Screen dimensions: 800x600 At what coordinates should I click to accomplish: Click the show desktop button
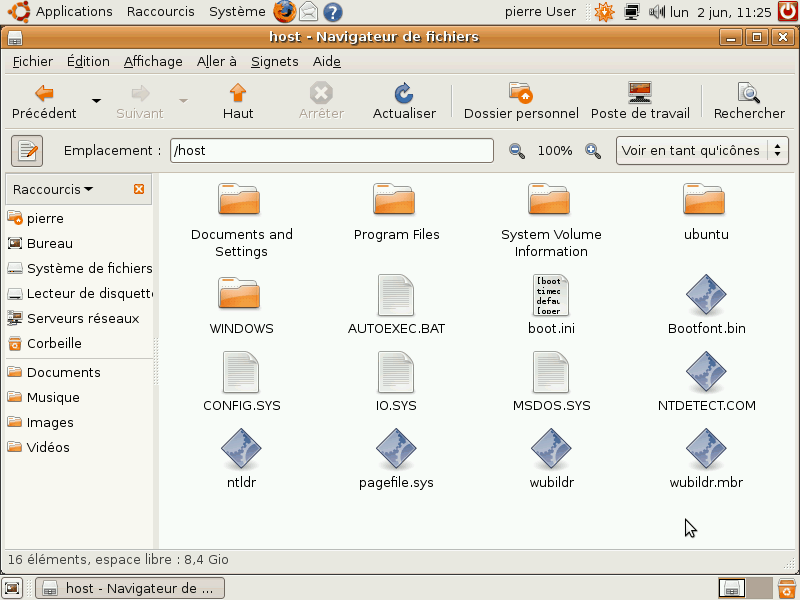pyautogui.click(x=12, y=588)
